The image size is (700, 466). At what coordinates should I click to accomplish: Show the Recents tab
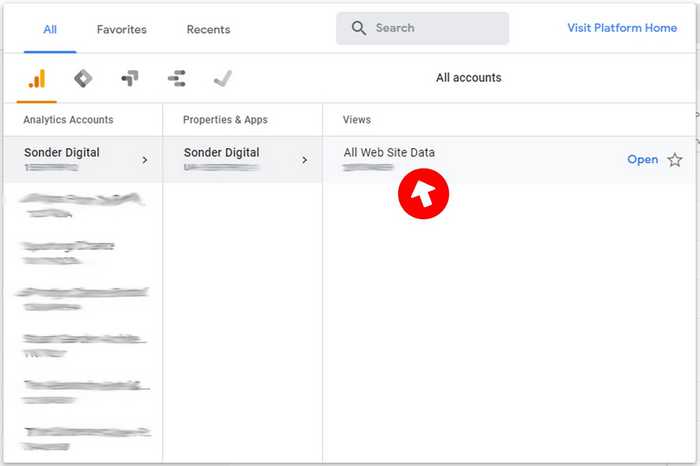208,29
